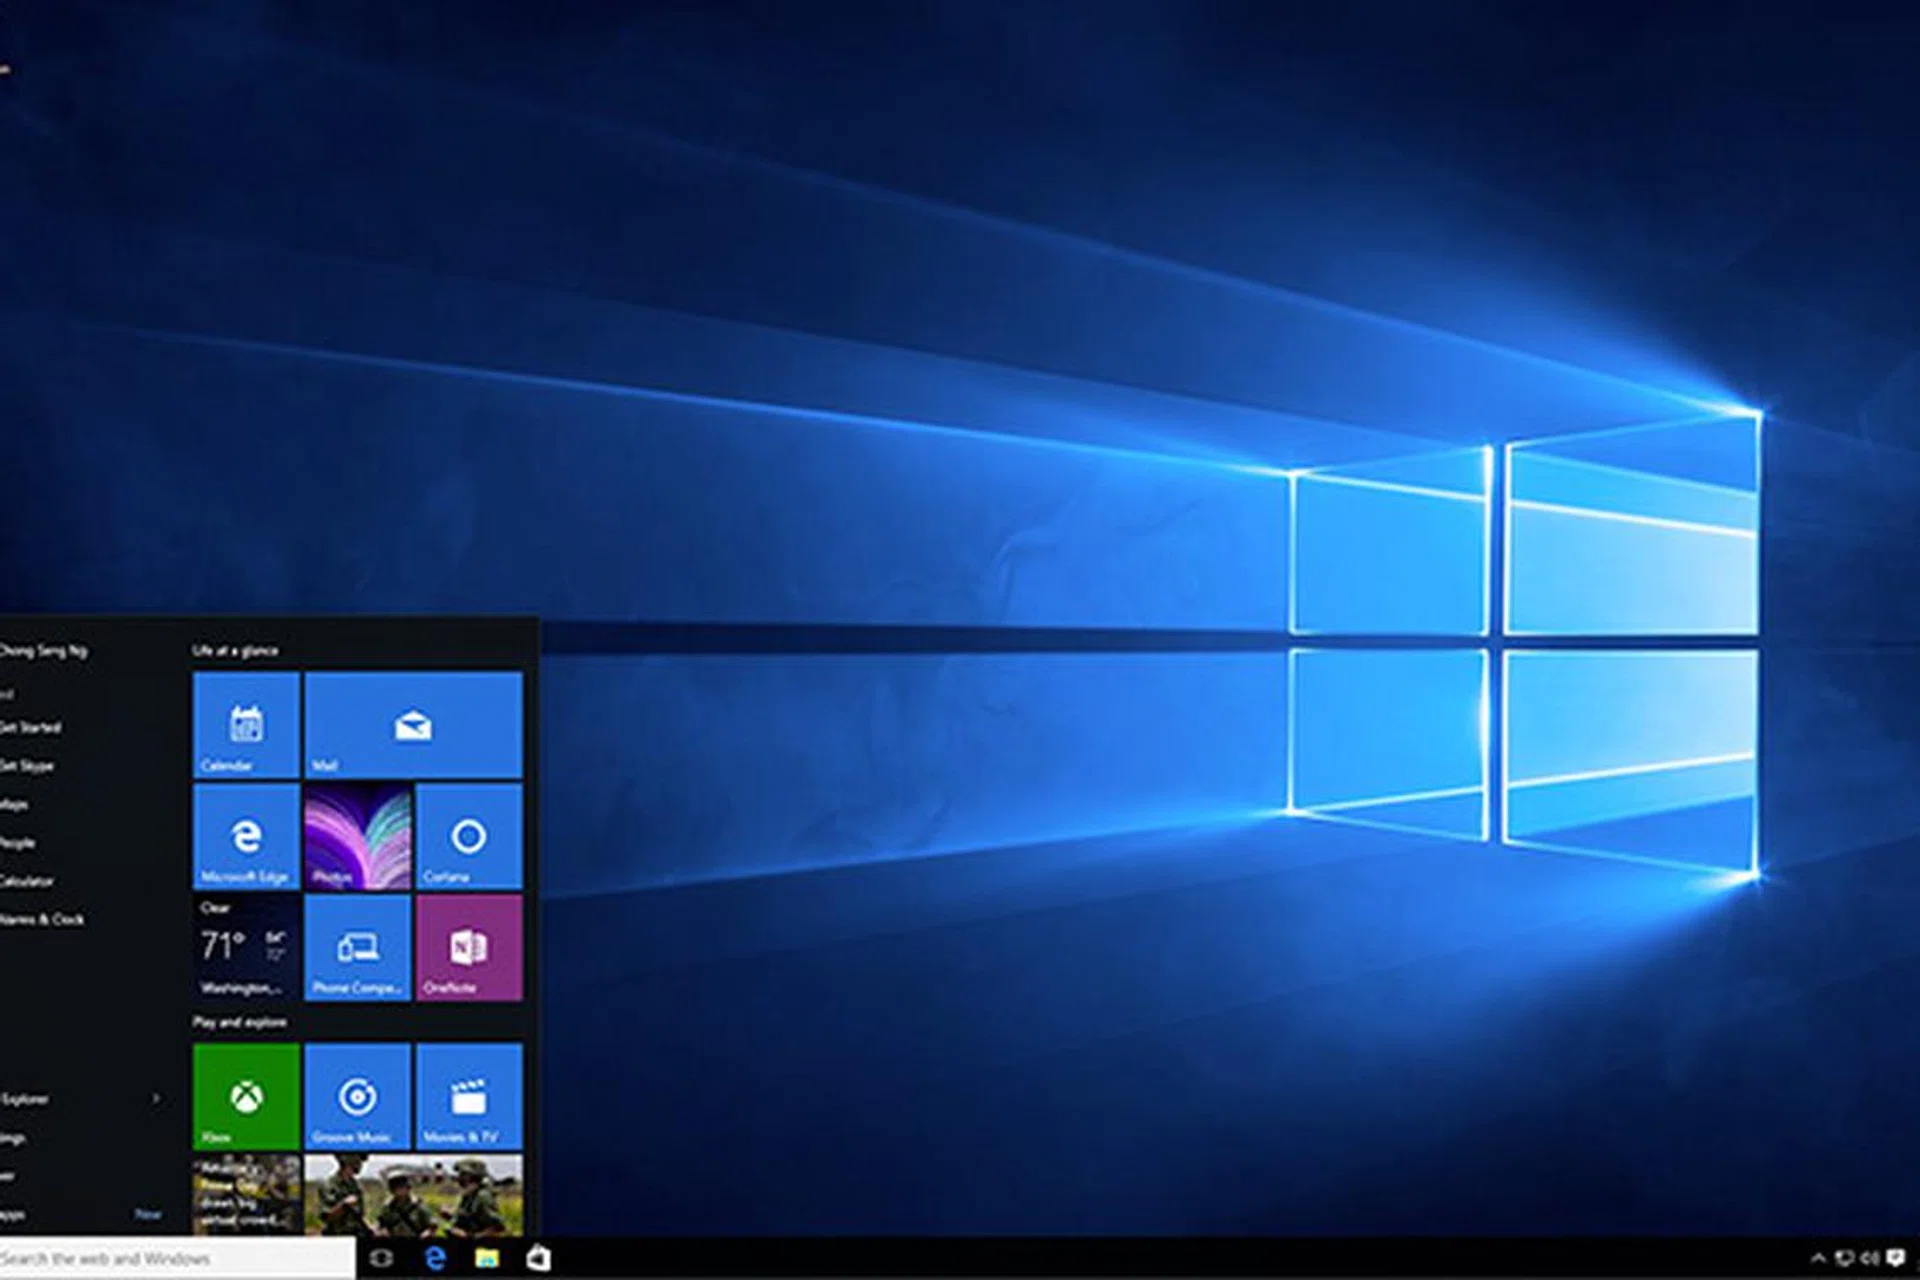Open the Mail tile
1920x1280 pixels.
pyautogui.click(x=413, y=725)
